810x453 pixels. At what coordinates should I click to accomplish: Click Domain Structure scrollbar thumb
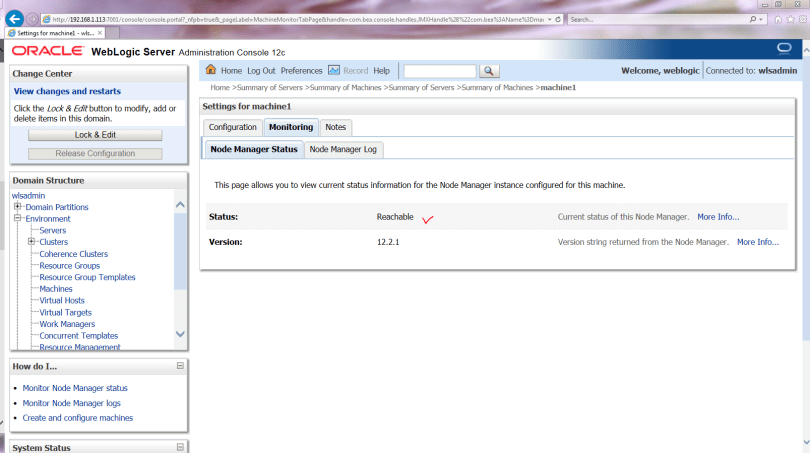point(180,251)
